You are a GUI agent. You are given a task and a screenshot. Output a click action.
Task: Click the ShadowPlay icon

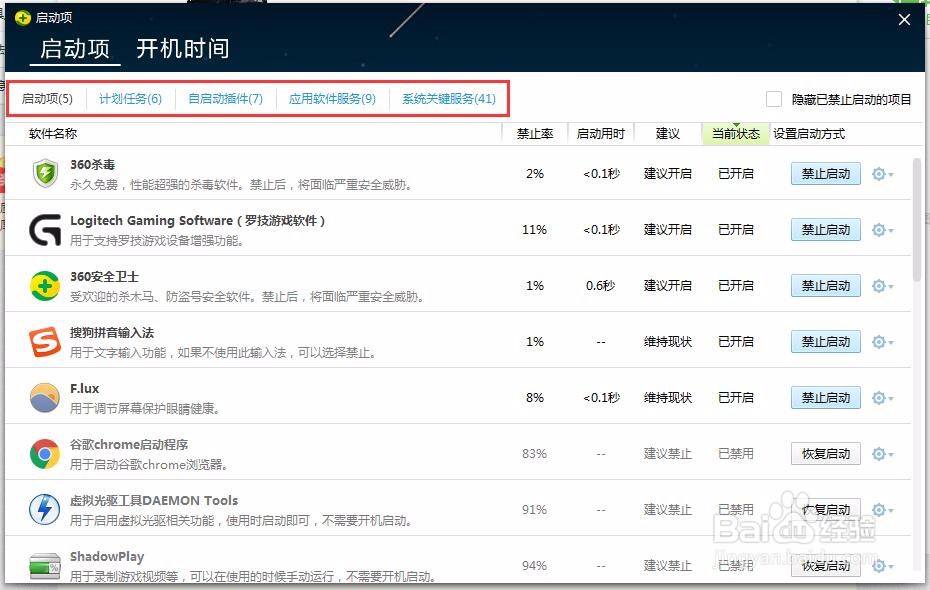pyautogui.click(x=45, y=565)
